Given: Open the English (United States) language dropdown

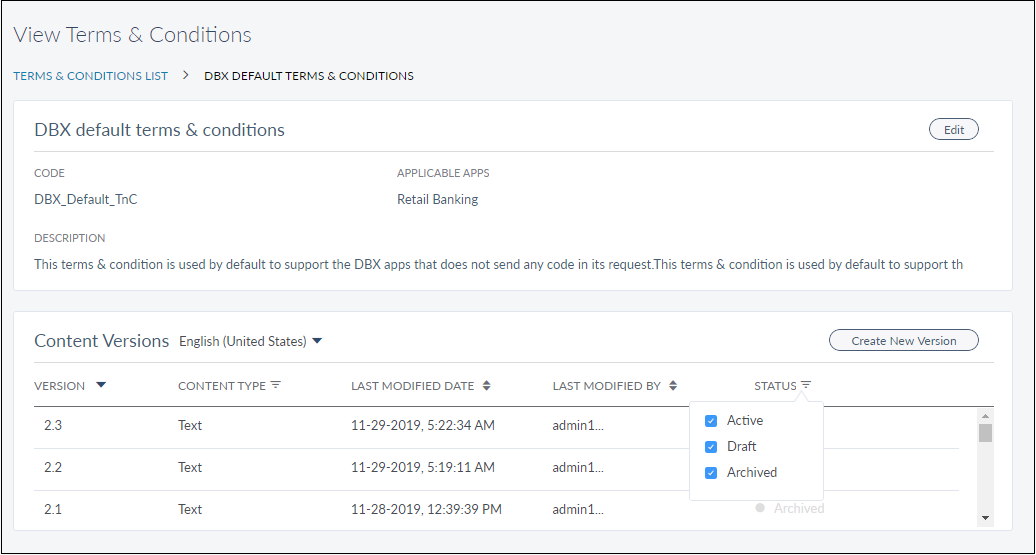Looking at the screenshot, I should [250, 341].
